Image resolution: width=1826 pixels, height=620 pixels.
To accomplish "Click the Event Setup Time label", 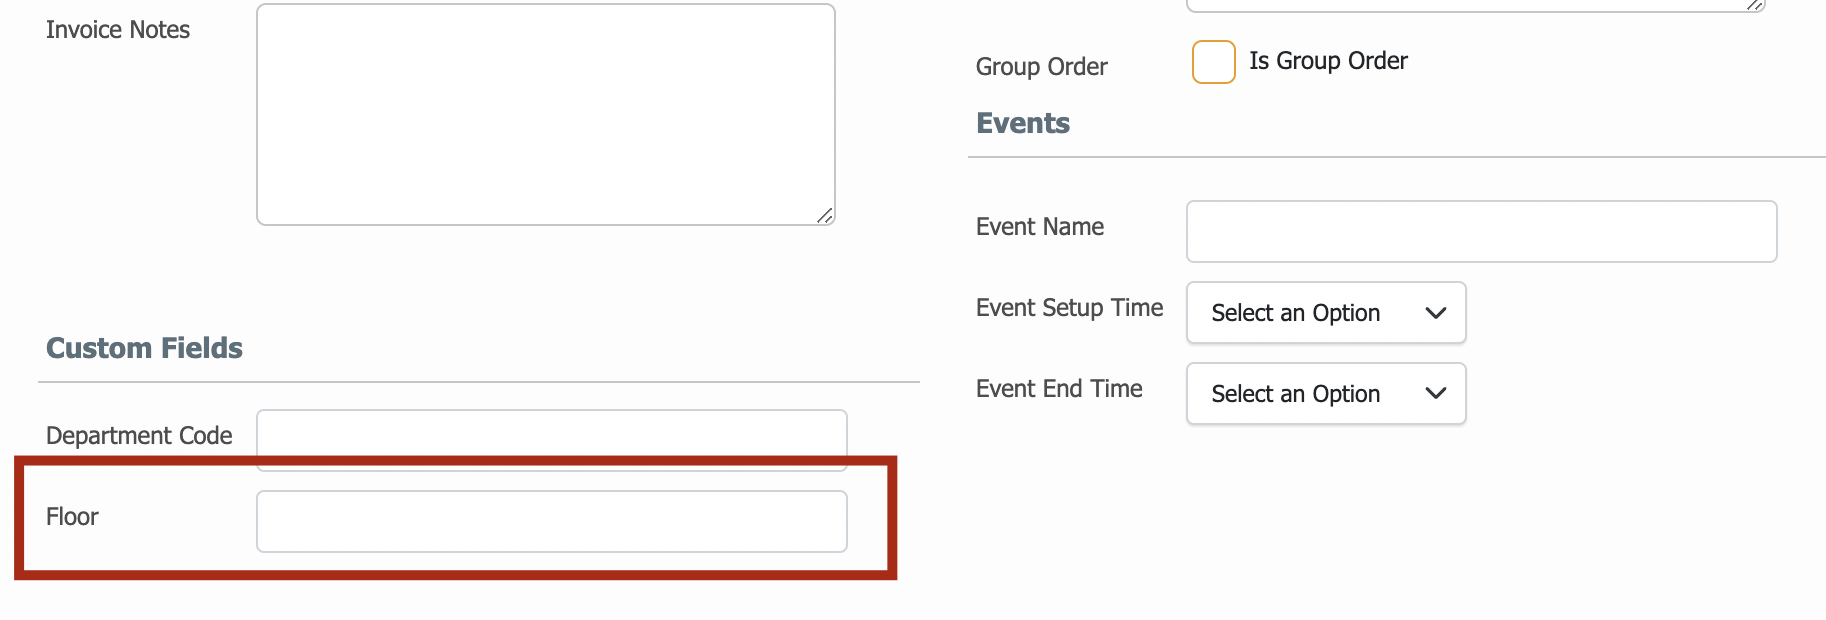I will point(1069,308).
